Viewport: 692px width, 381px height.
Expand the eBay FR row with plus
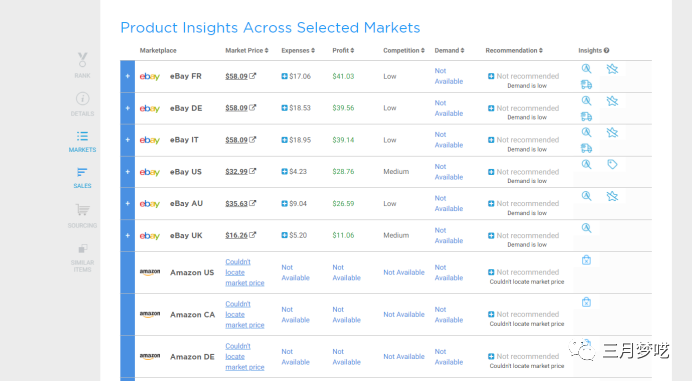[128, 76]
